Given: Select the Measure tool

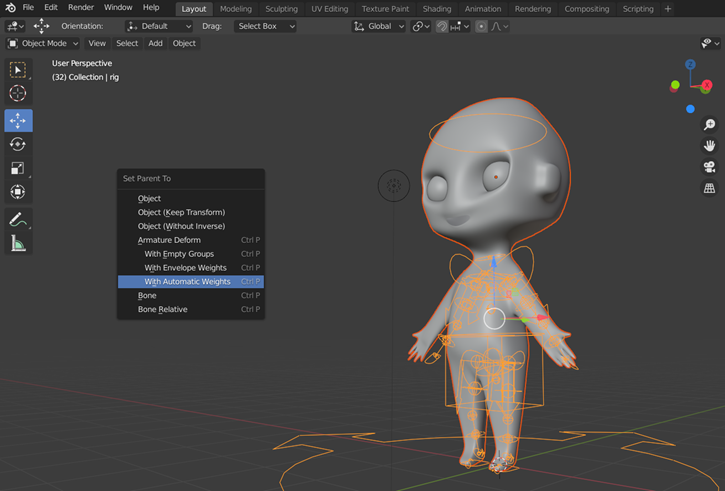Looking at the screenshot, I should [18, 243].
